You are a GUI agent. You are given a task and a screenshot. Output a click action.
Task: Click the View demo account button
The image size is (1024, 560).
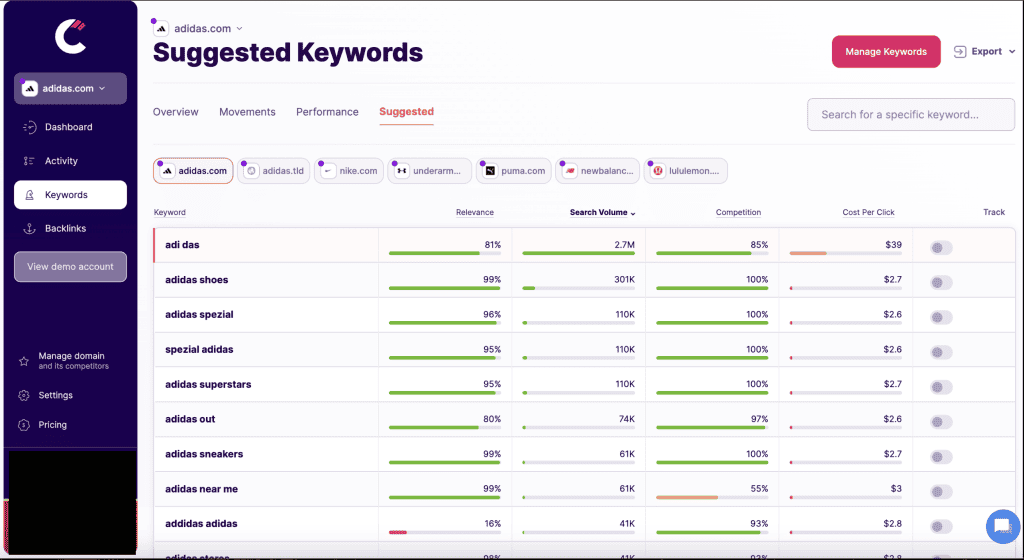pyautogui.click(x=71, y=266)
